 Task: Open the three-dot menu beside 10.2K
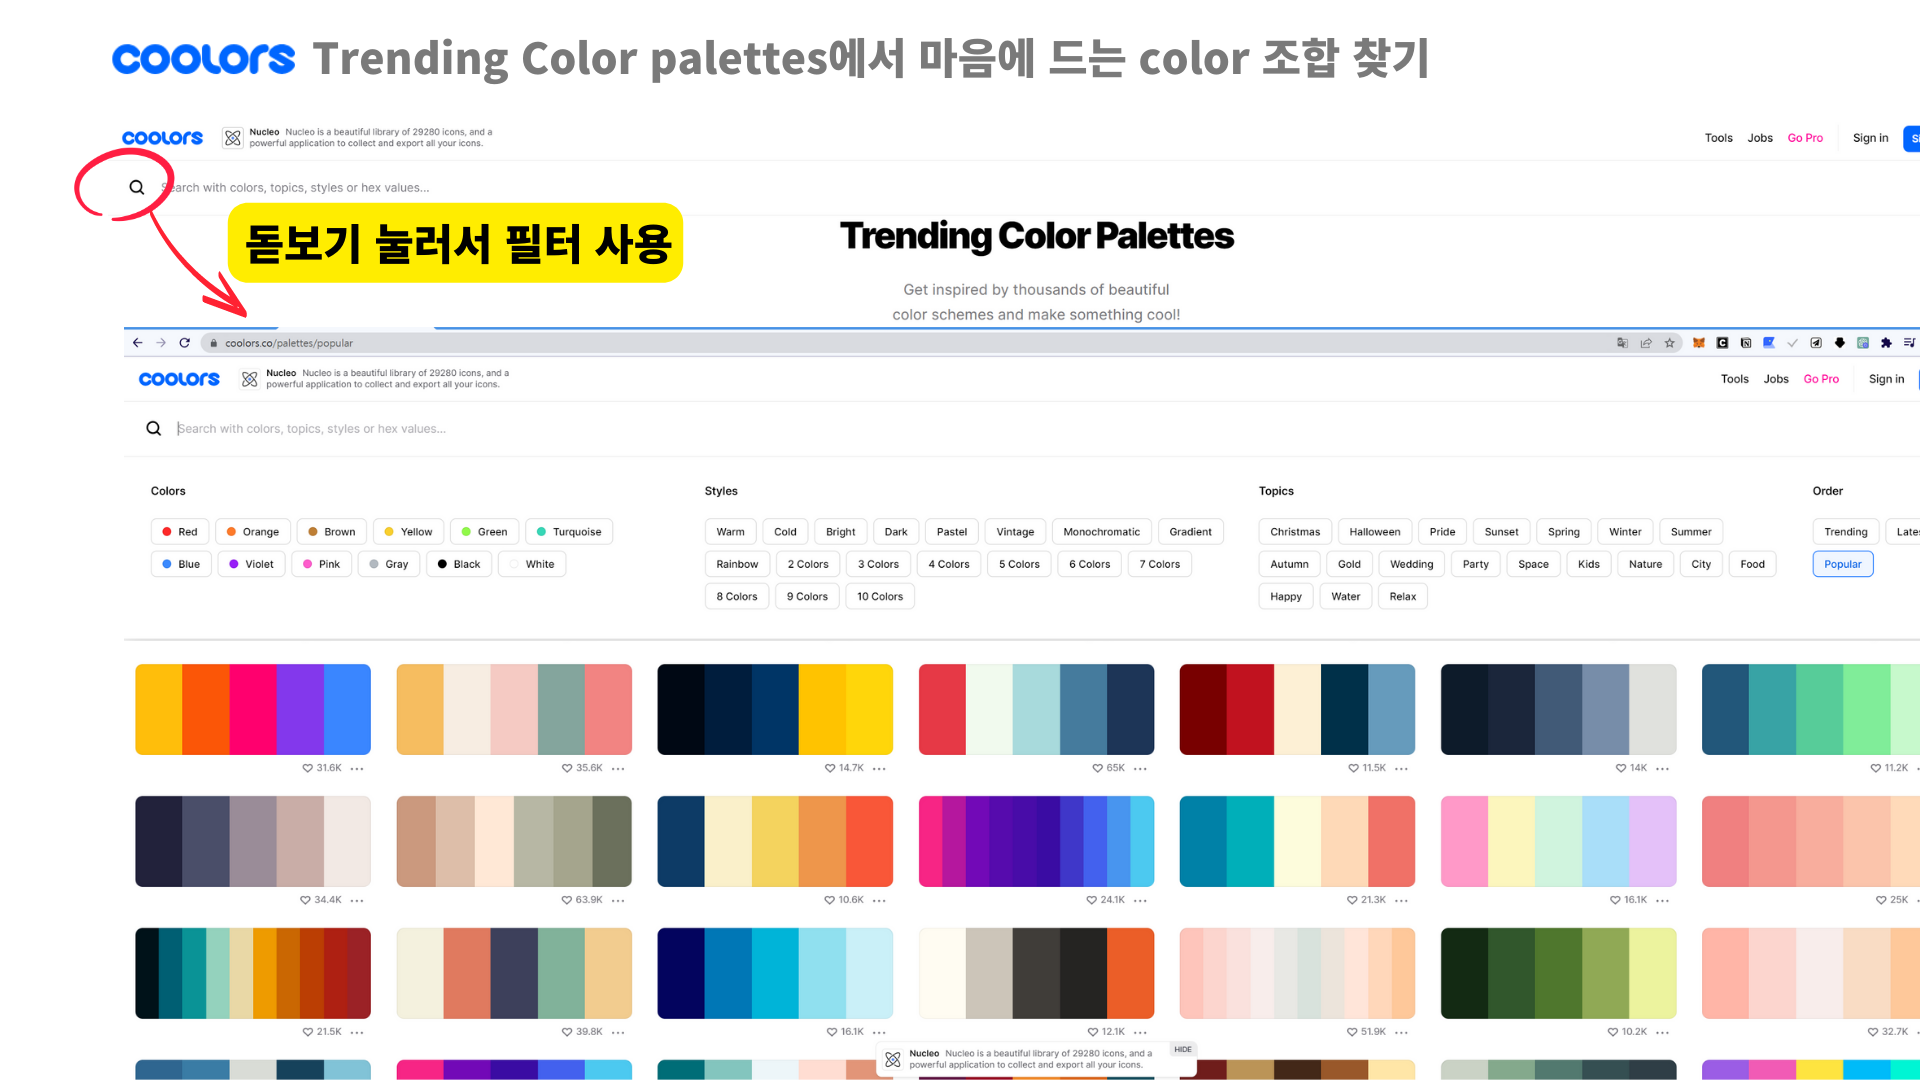(x=1662, y=1033)
